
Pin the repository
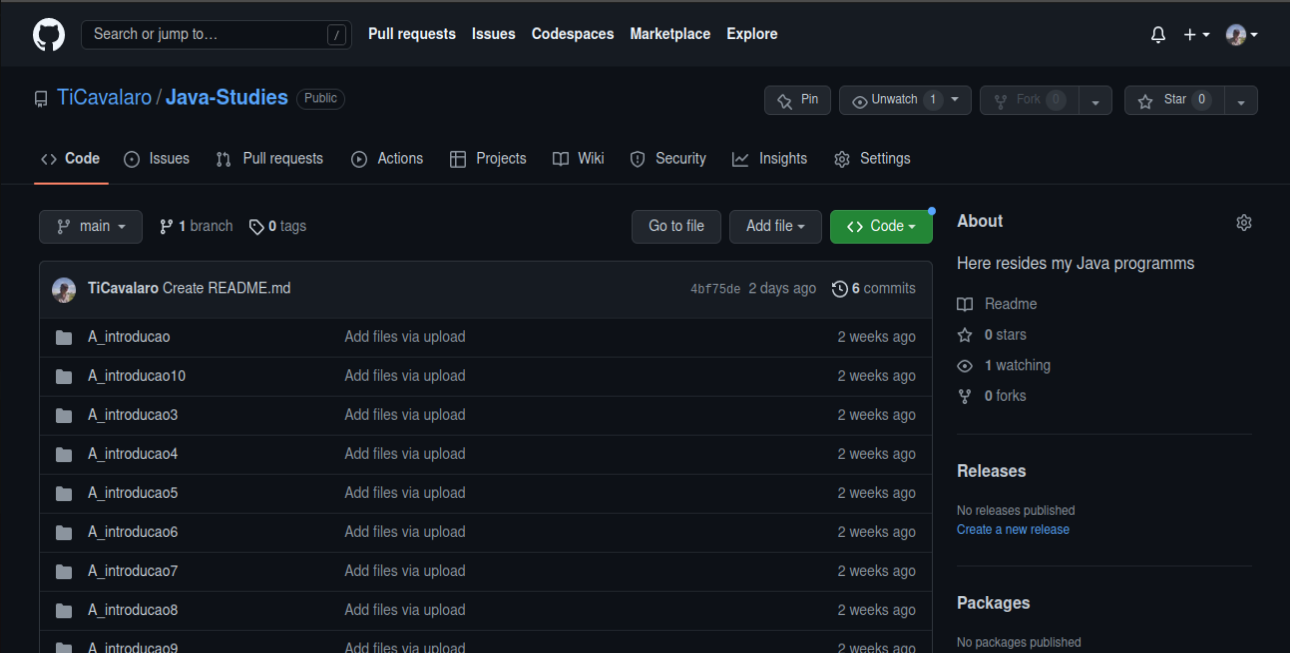click(x=798, y=100)
